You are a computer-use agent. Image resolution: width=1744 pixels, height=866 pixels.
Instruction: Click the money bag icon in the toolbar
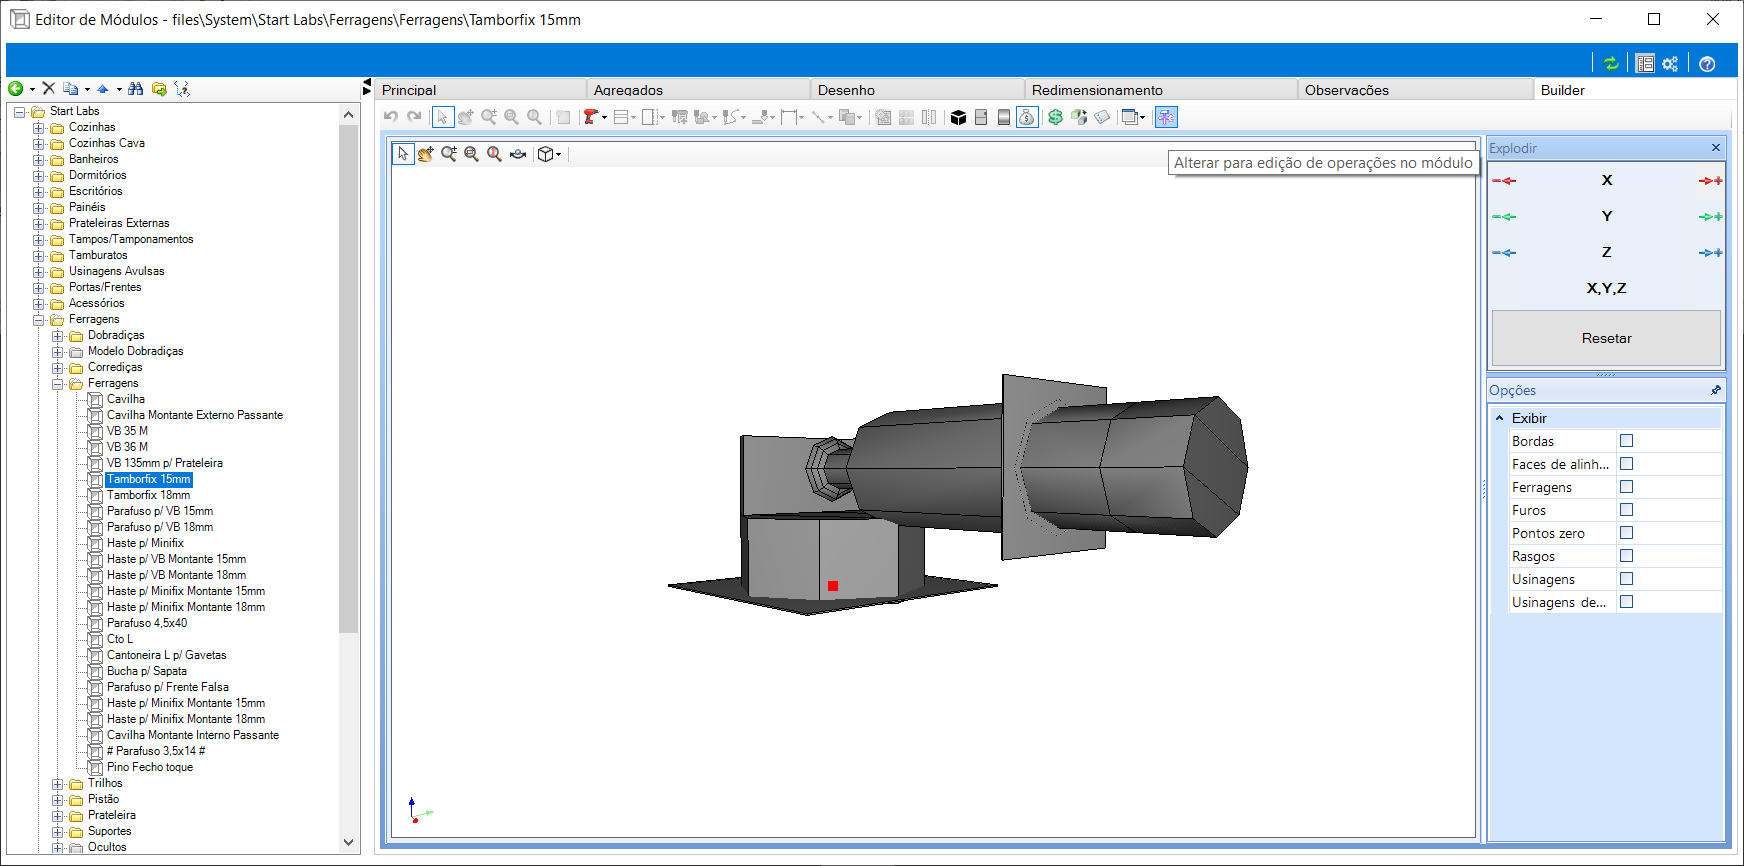1027,117
